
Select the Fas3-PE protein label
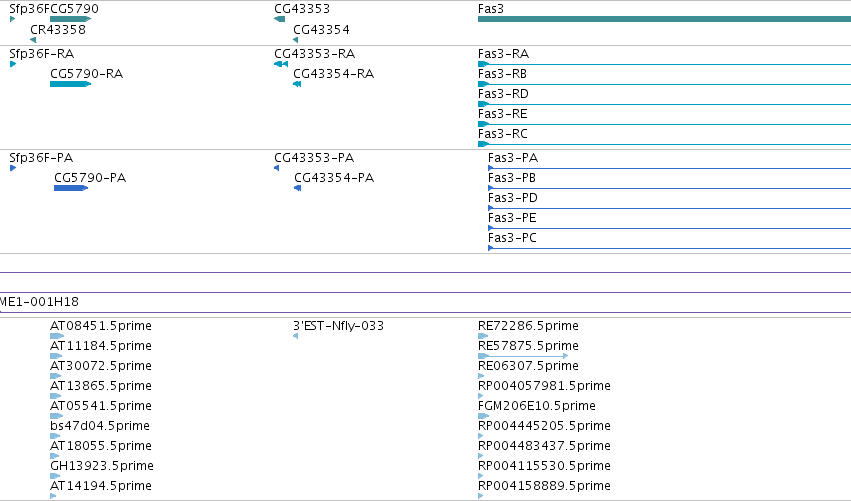pyautogui.click(x=512, y=218)
